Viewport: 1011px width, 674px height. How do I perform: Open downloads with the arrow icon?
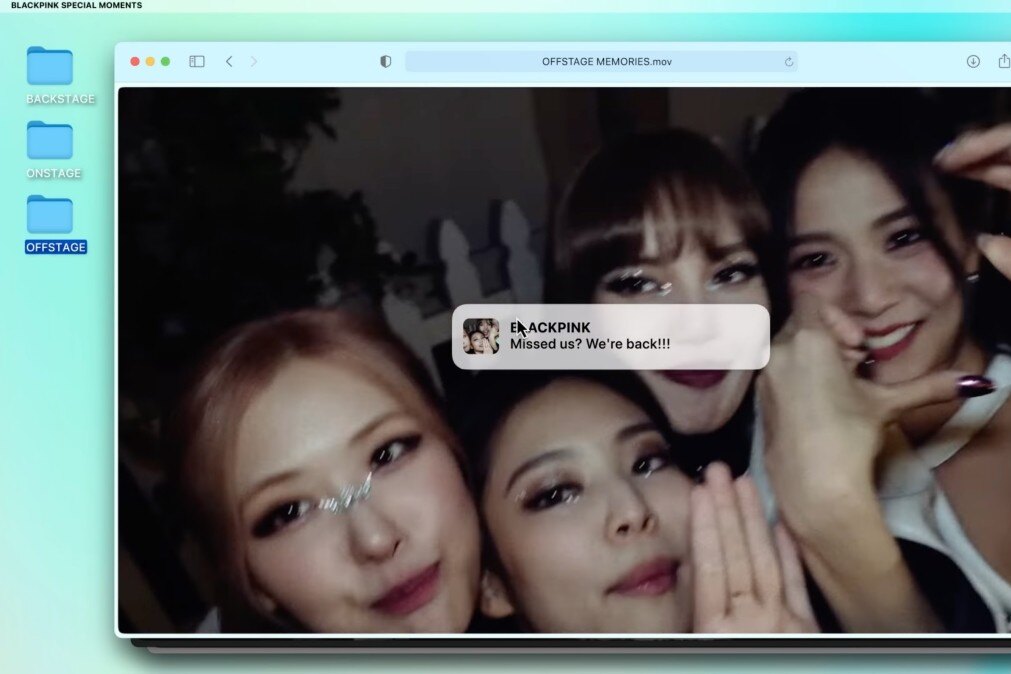click(x=973, y=61)
